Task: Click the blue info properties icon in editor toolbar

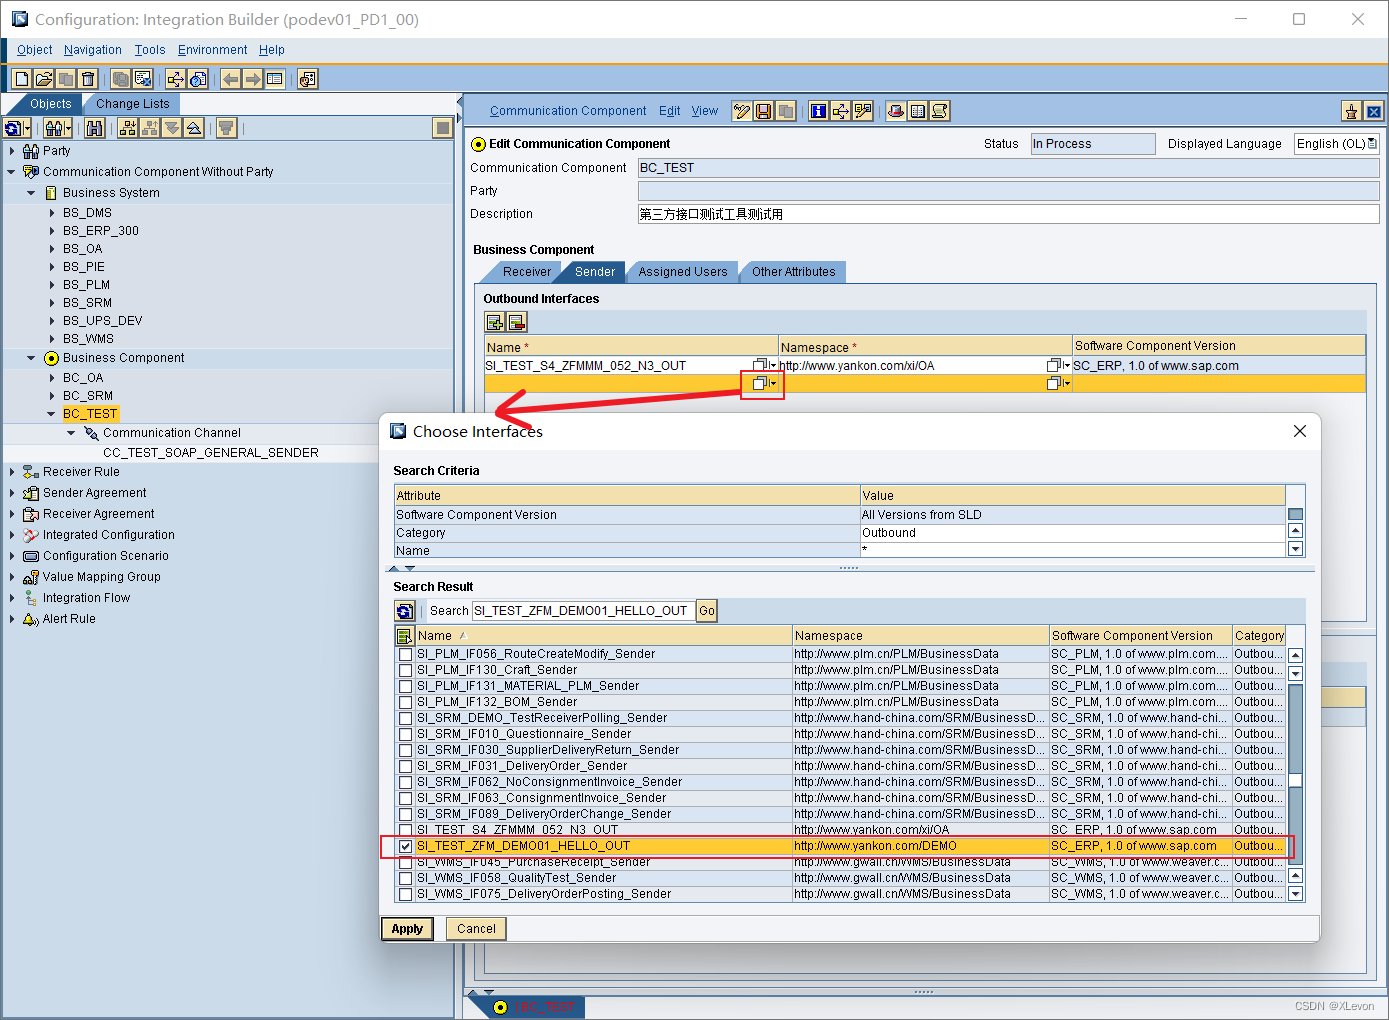Action: tap(819, 111)
